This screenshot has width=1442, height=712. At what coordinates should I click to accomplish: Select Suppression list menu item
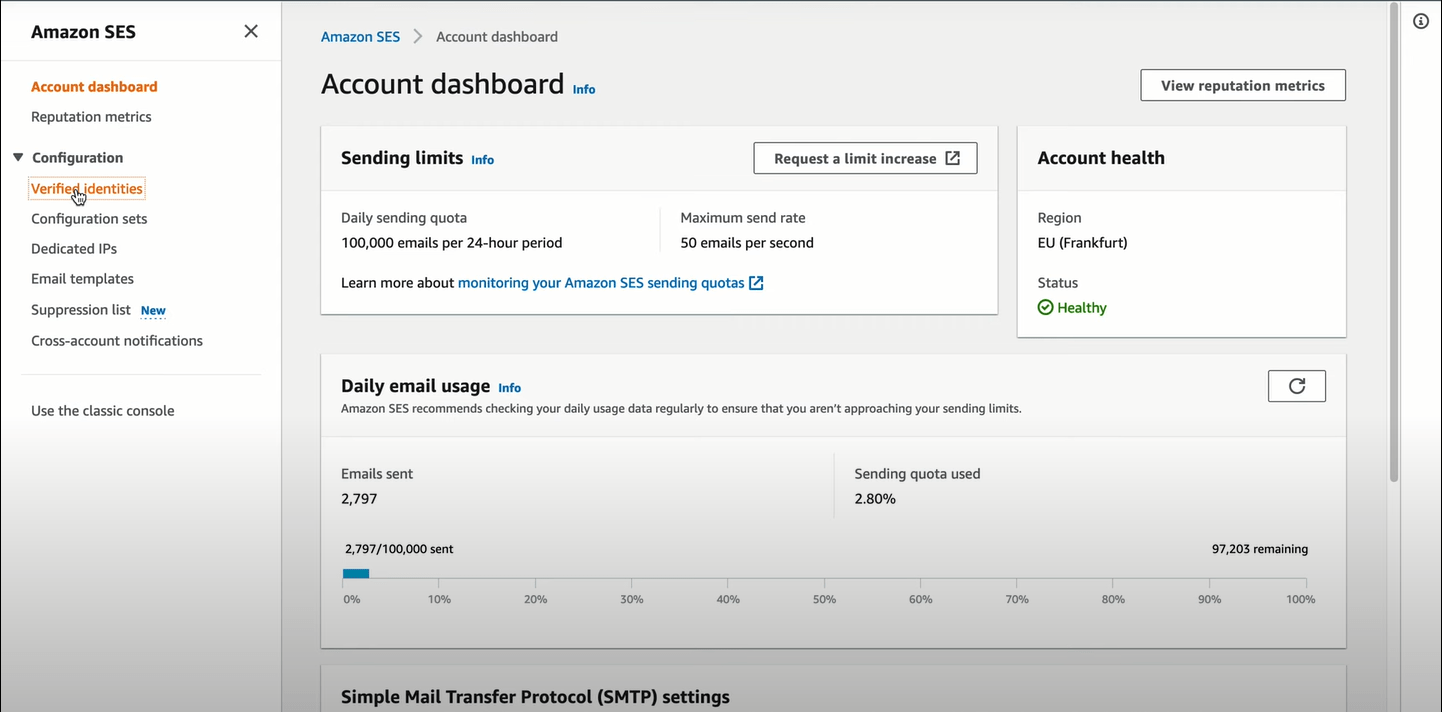click(81, 310)
